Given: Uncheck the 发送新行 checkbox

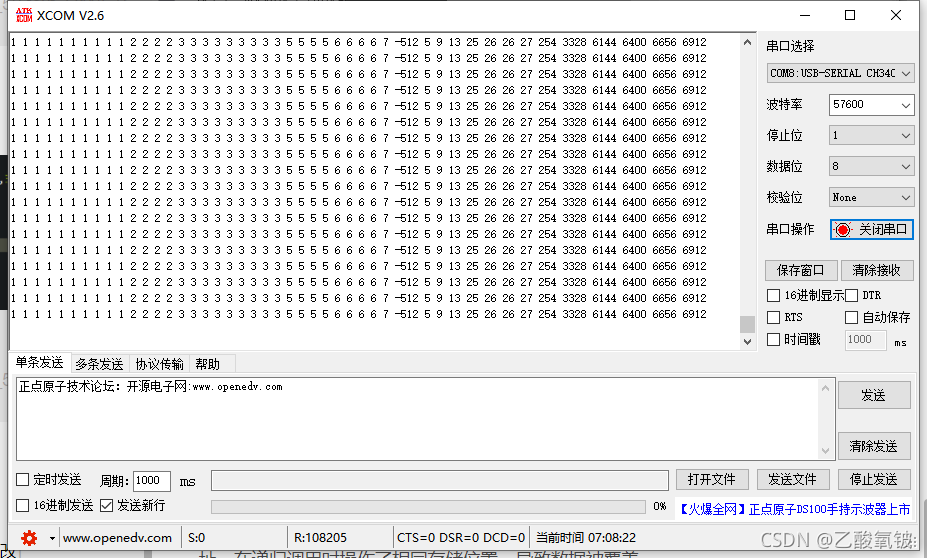Looking at the screenshot, I should 106,505.
